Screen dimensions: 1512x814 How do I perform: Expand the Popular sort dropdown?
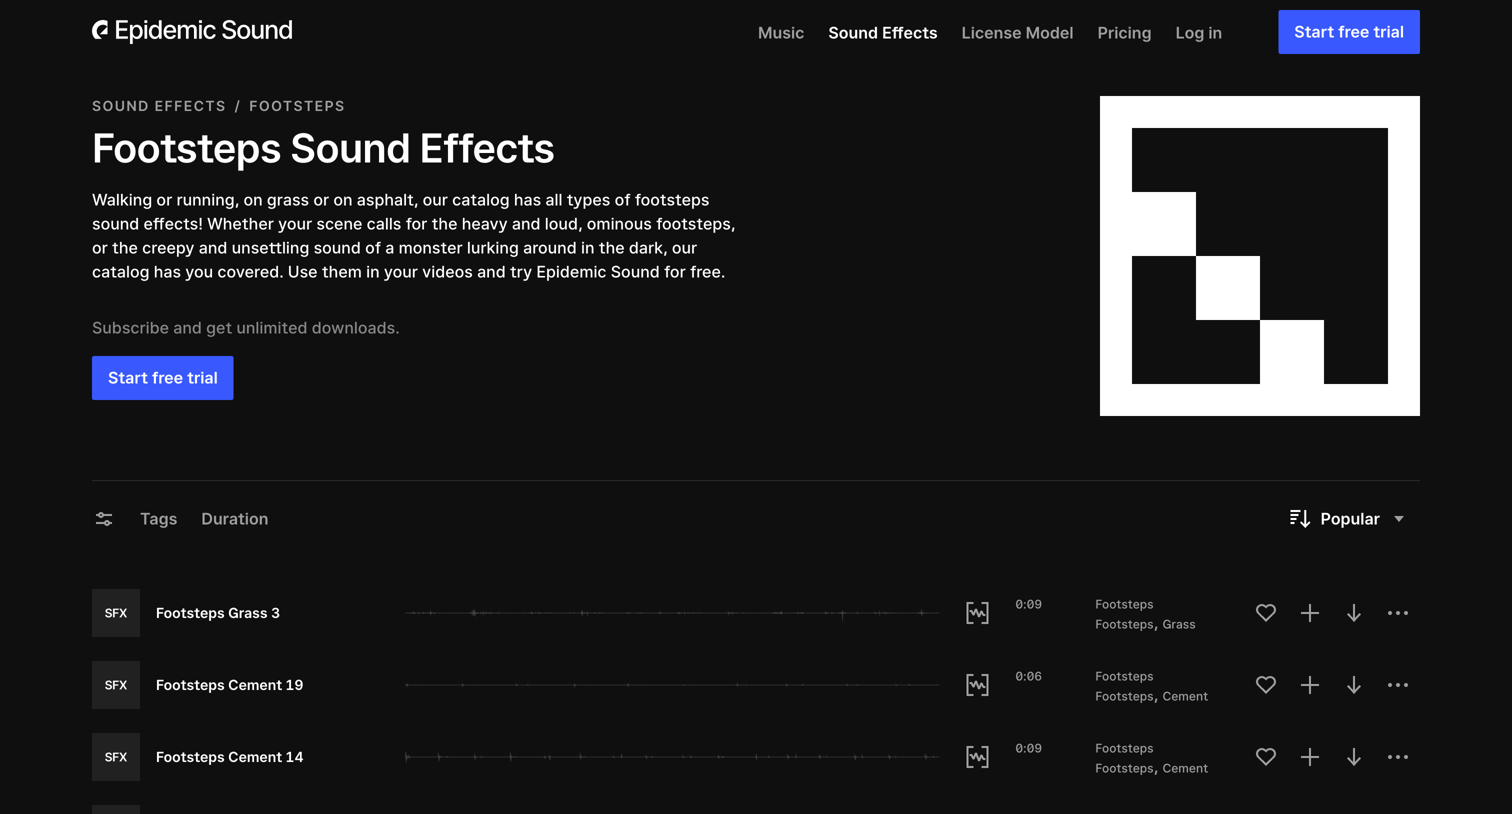tap(1348, 519)
